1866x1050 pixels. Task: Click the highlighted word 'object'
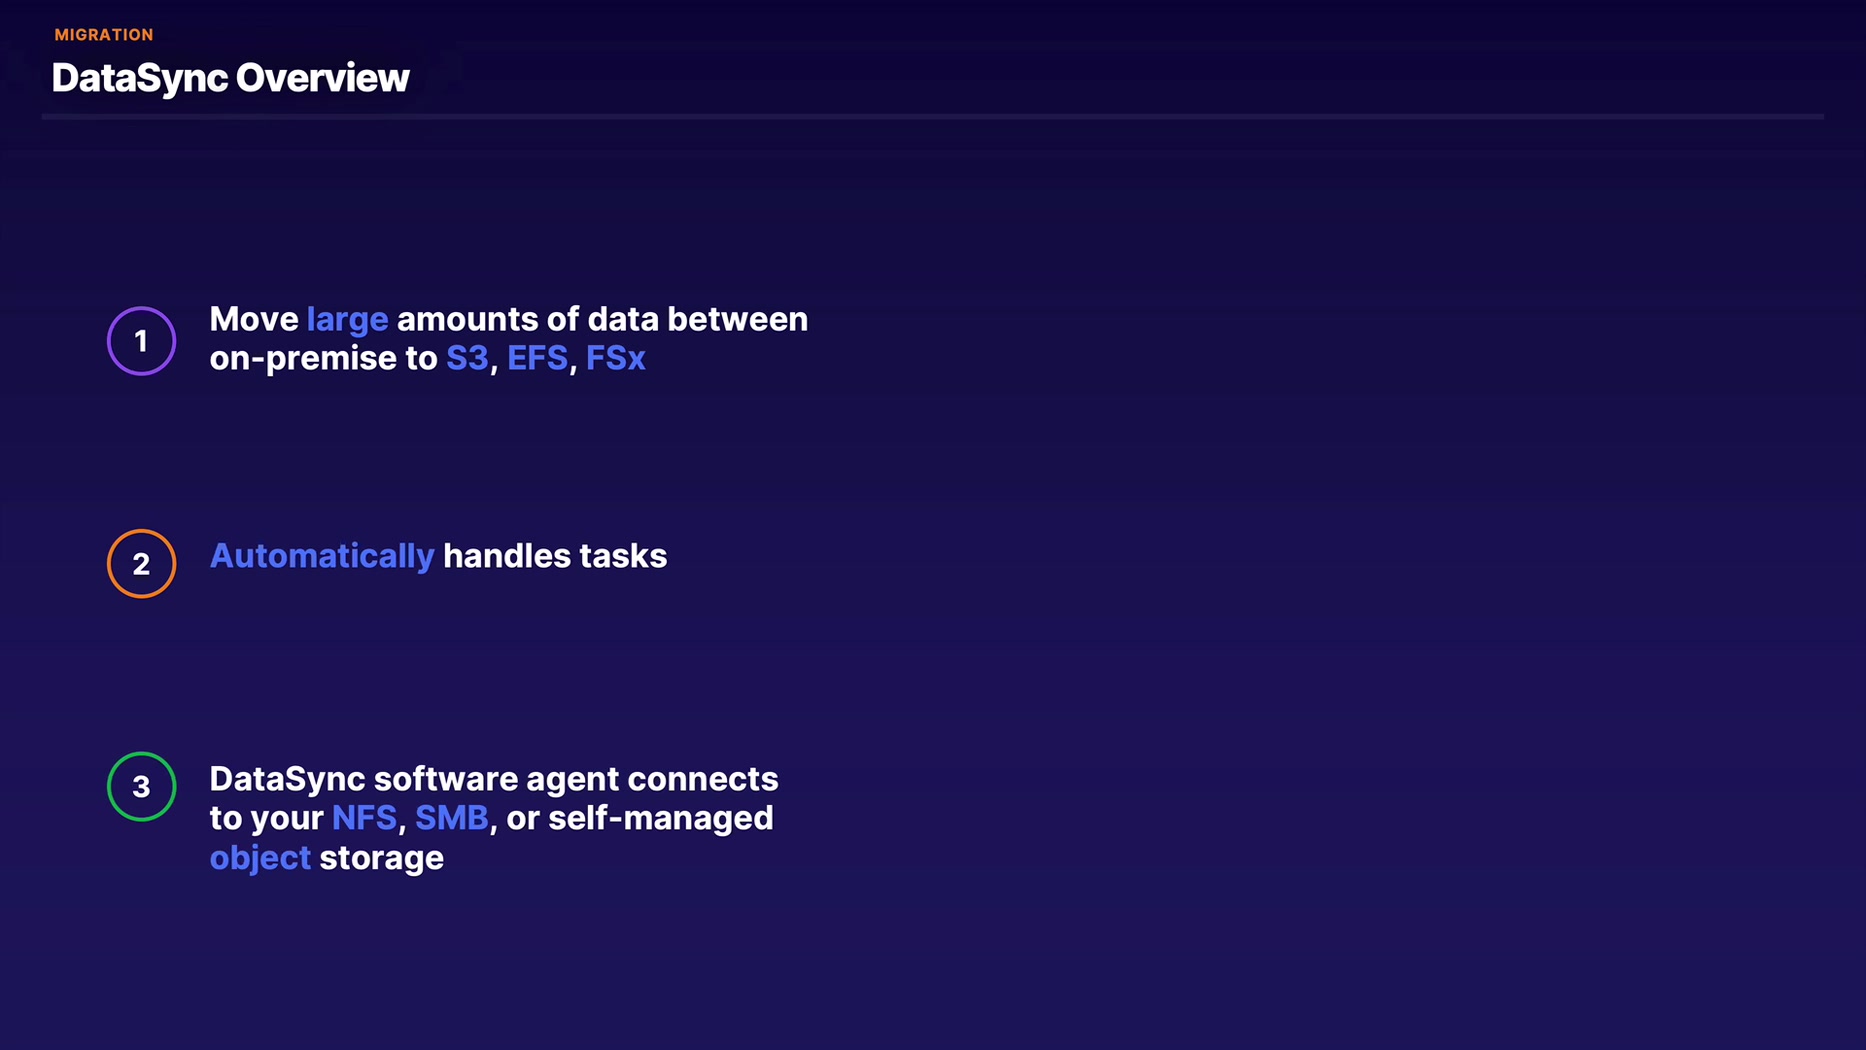pyautogui.click(x=260, y=858)
